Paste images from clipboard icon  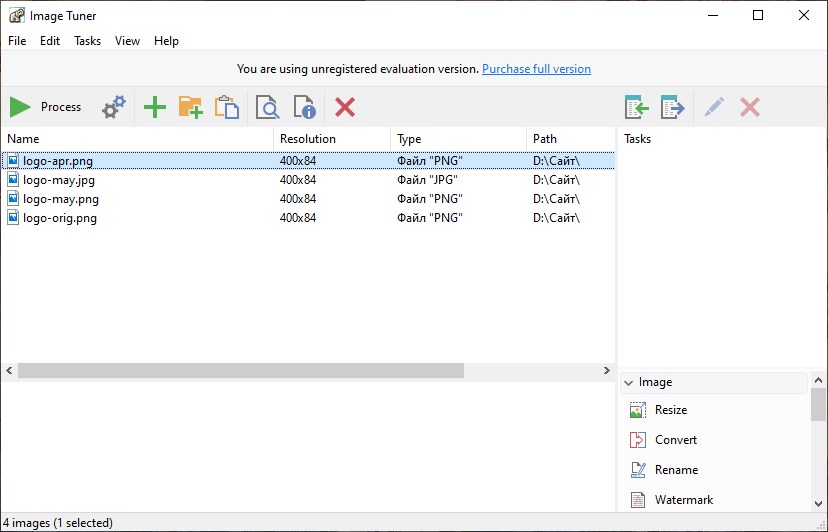pos(227,107)
